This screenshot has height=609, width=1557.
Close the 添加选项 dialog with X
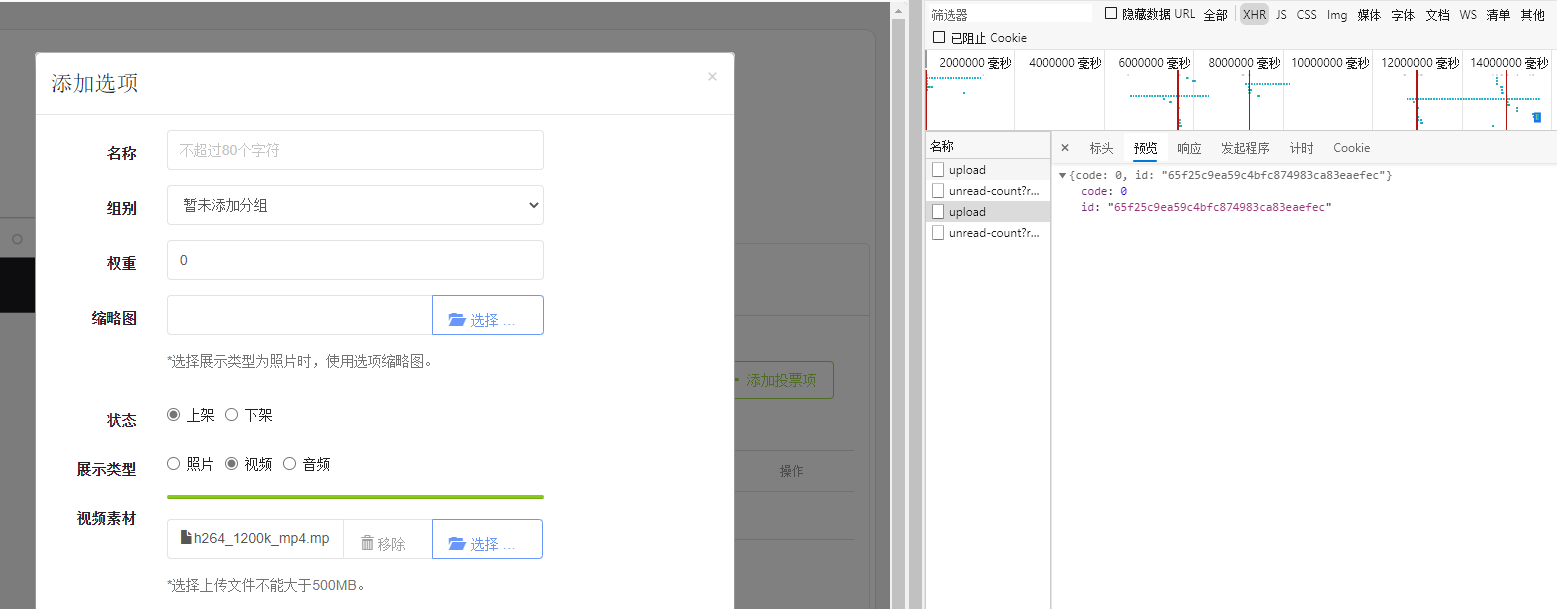pyautogui.click(x=712, y=77)
